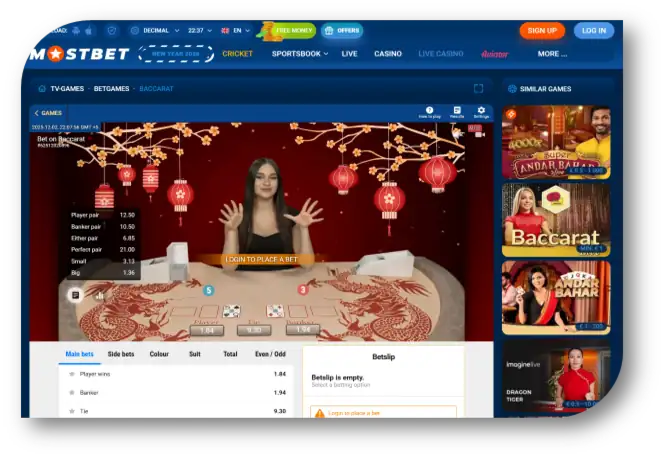Switch to the Colour tab
Image resolution: width=665 pixels, height=458 pixels.
(x=159, y=354)
